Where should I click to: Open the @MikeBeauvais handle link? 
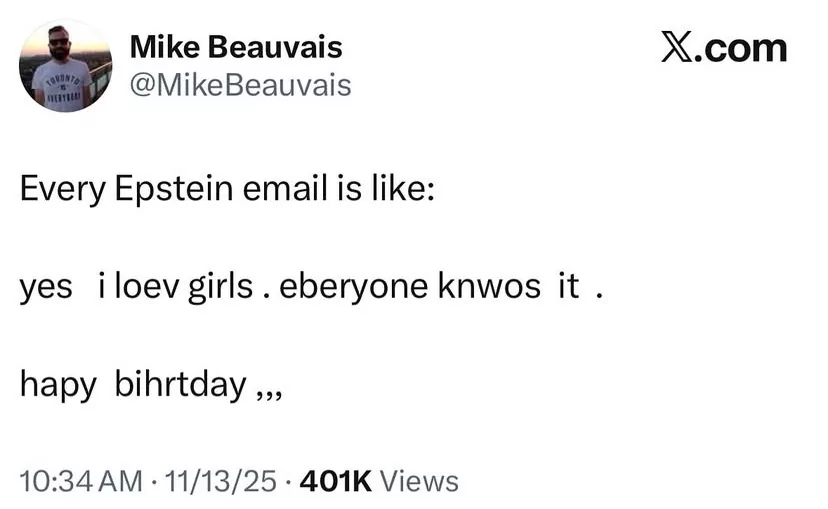(241, 85)
